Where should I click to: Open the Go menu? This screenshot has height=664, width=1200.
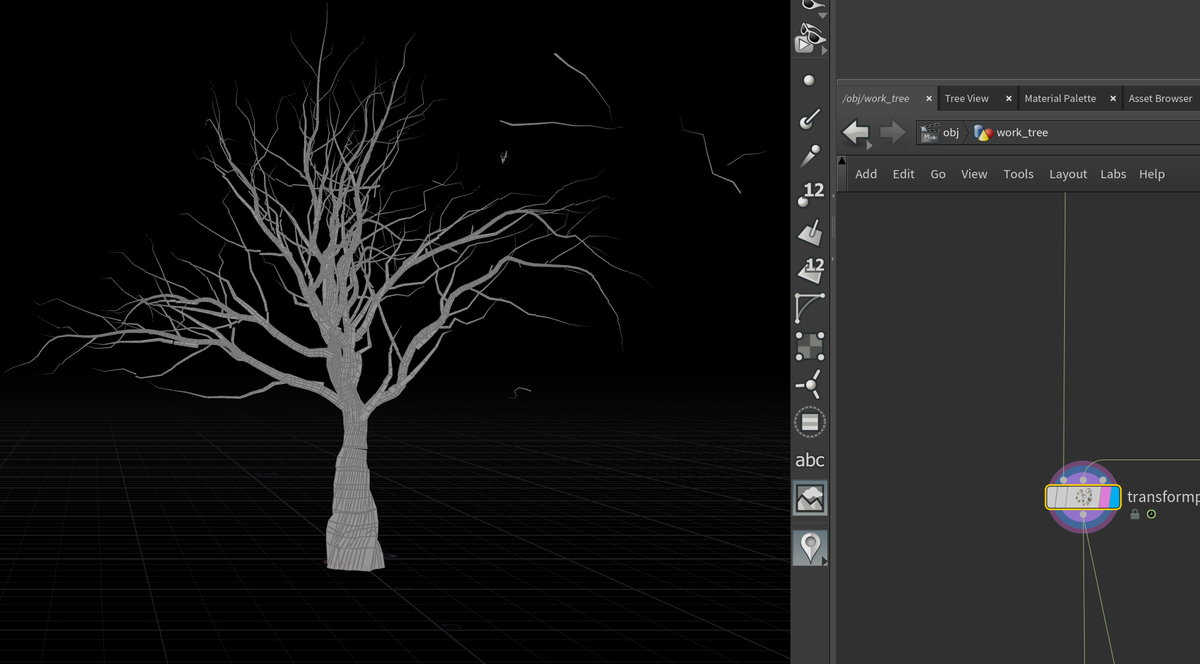[938, 174]
